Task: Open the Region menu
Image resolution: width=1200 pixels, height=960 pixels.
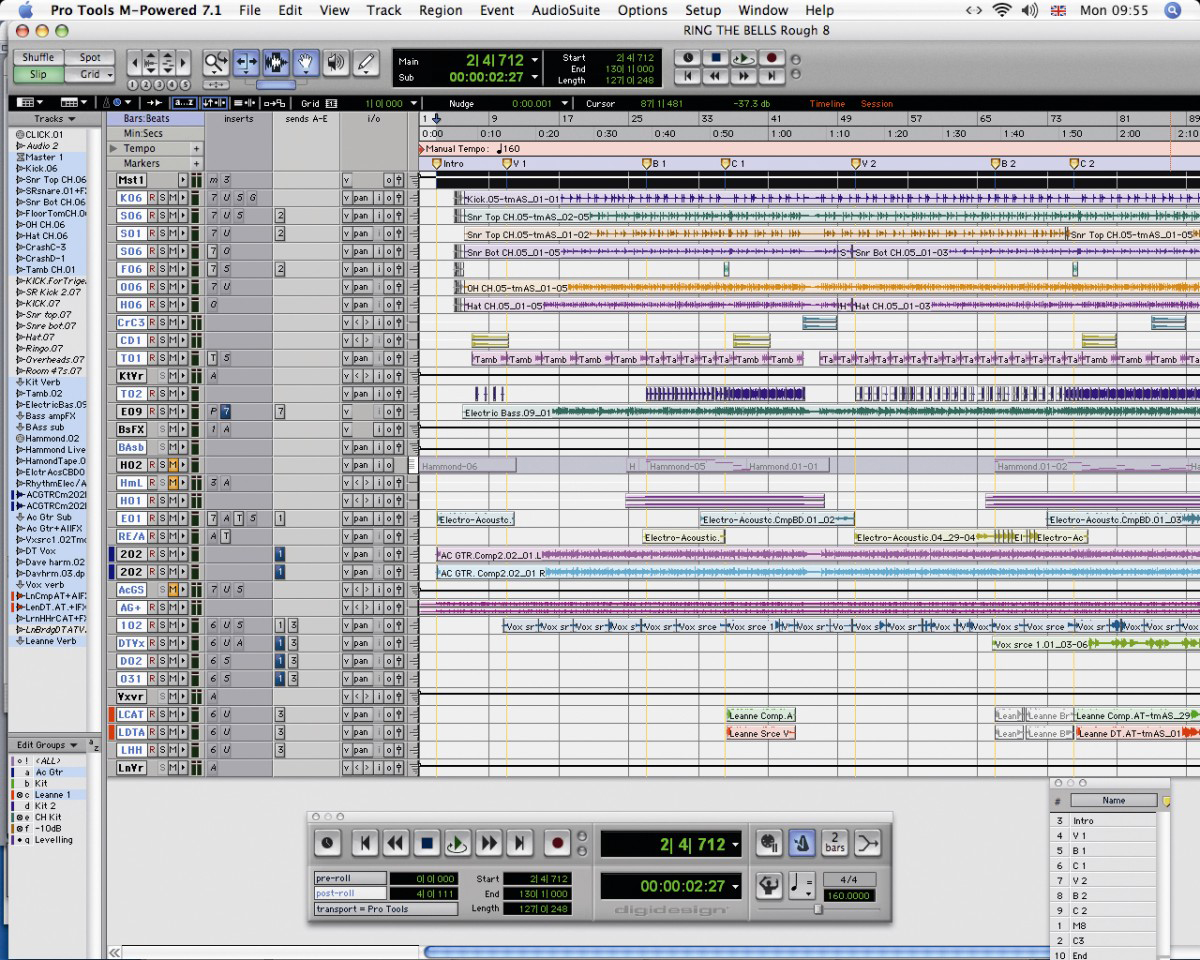Action: click(x=440, y=10)
